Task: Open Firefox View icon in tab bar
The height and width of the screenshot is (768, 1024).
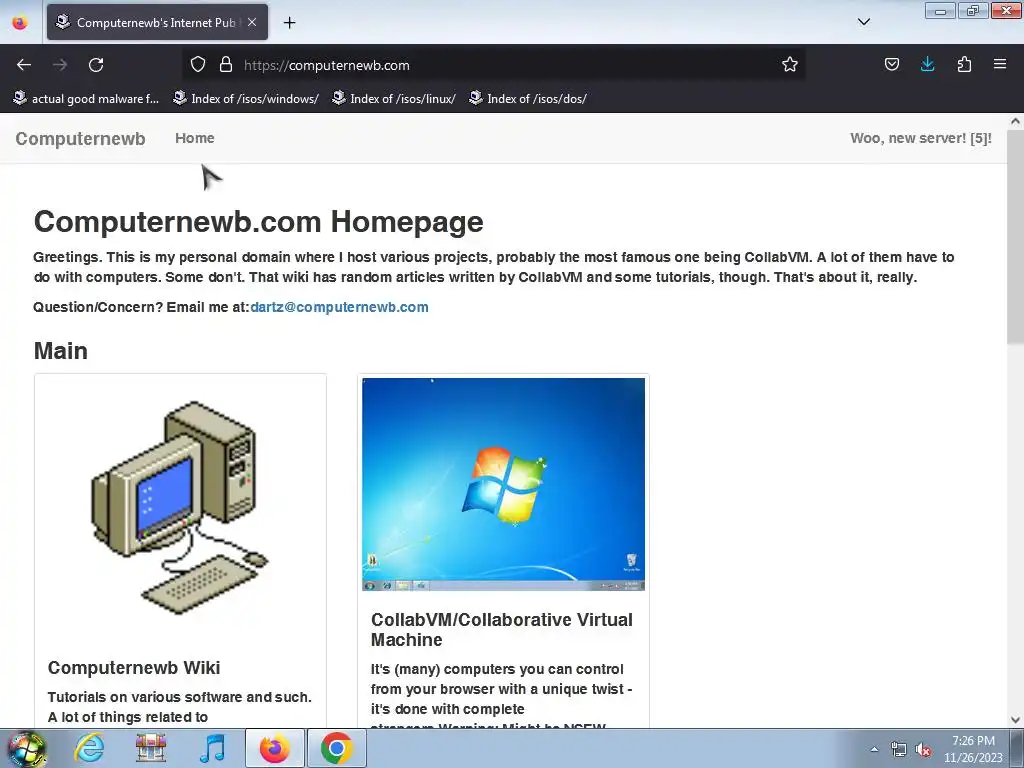Action: coord(20,23)
